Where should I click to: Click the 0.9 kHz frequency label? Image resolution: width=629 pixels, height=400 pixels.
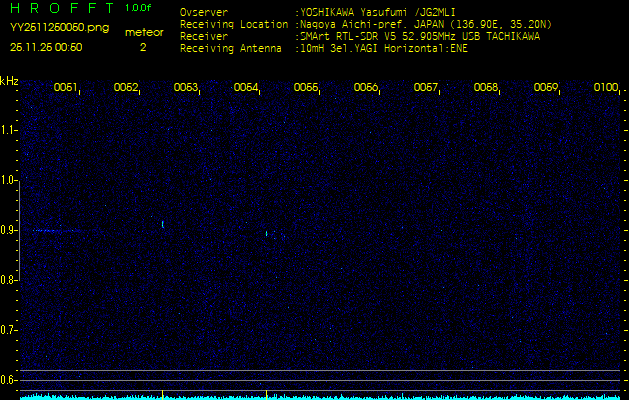(x=7, y=230)
